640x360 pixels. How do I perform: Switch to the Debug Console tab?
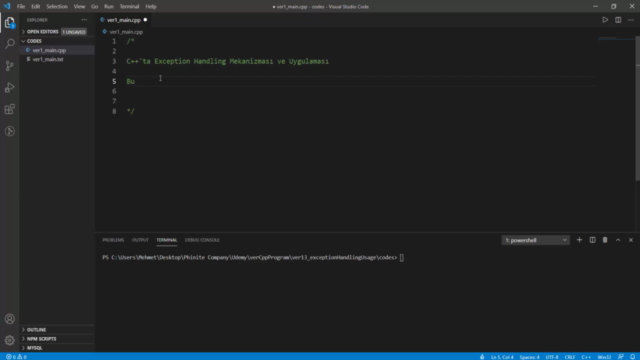click(202, 240)
